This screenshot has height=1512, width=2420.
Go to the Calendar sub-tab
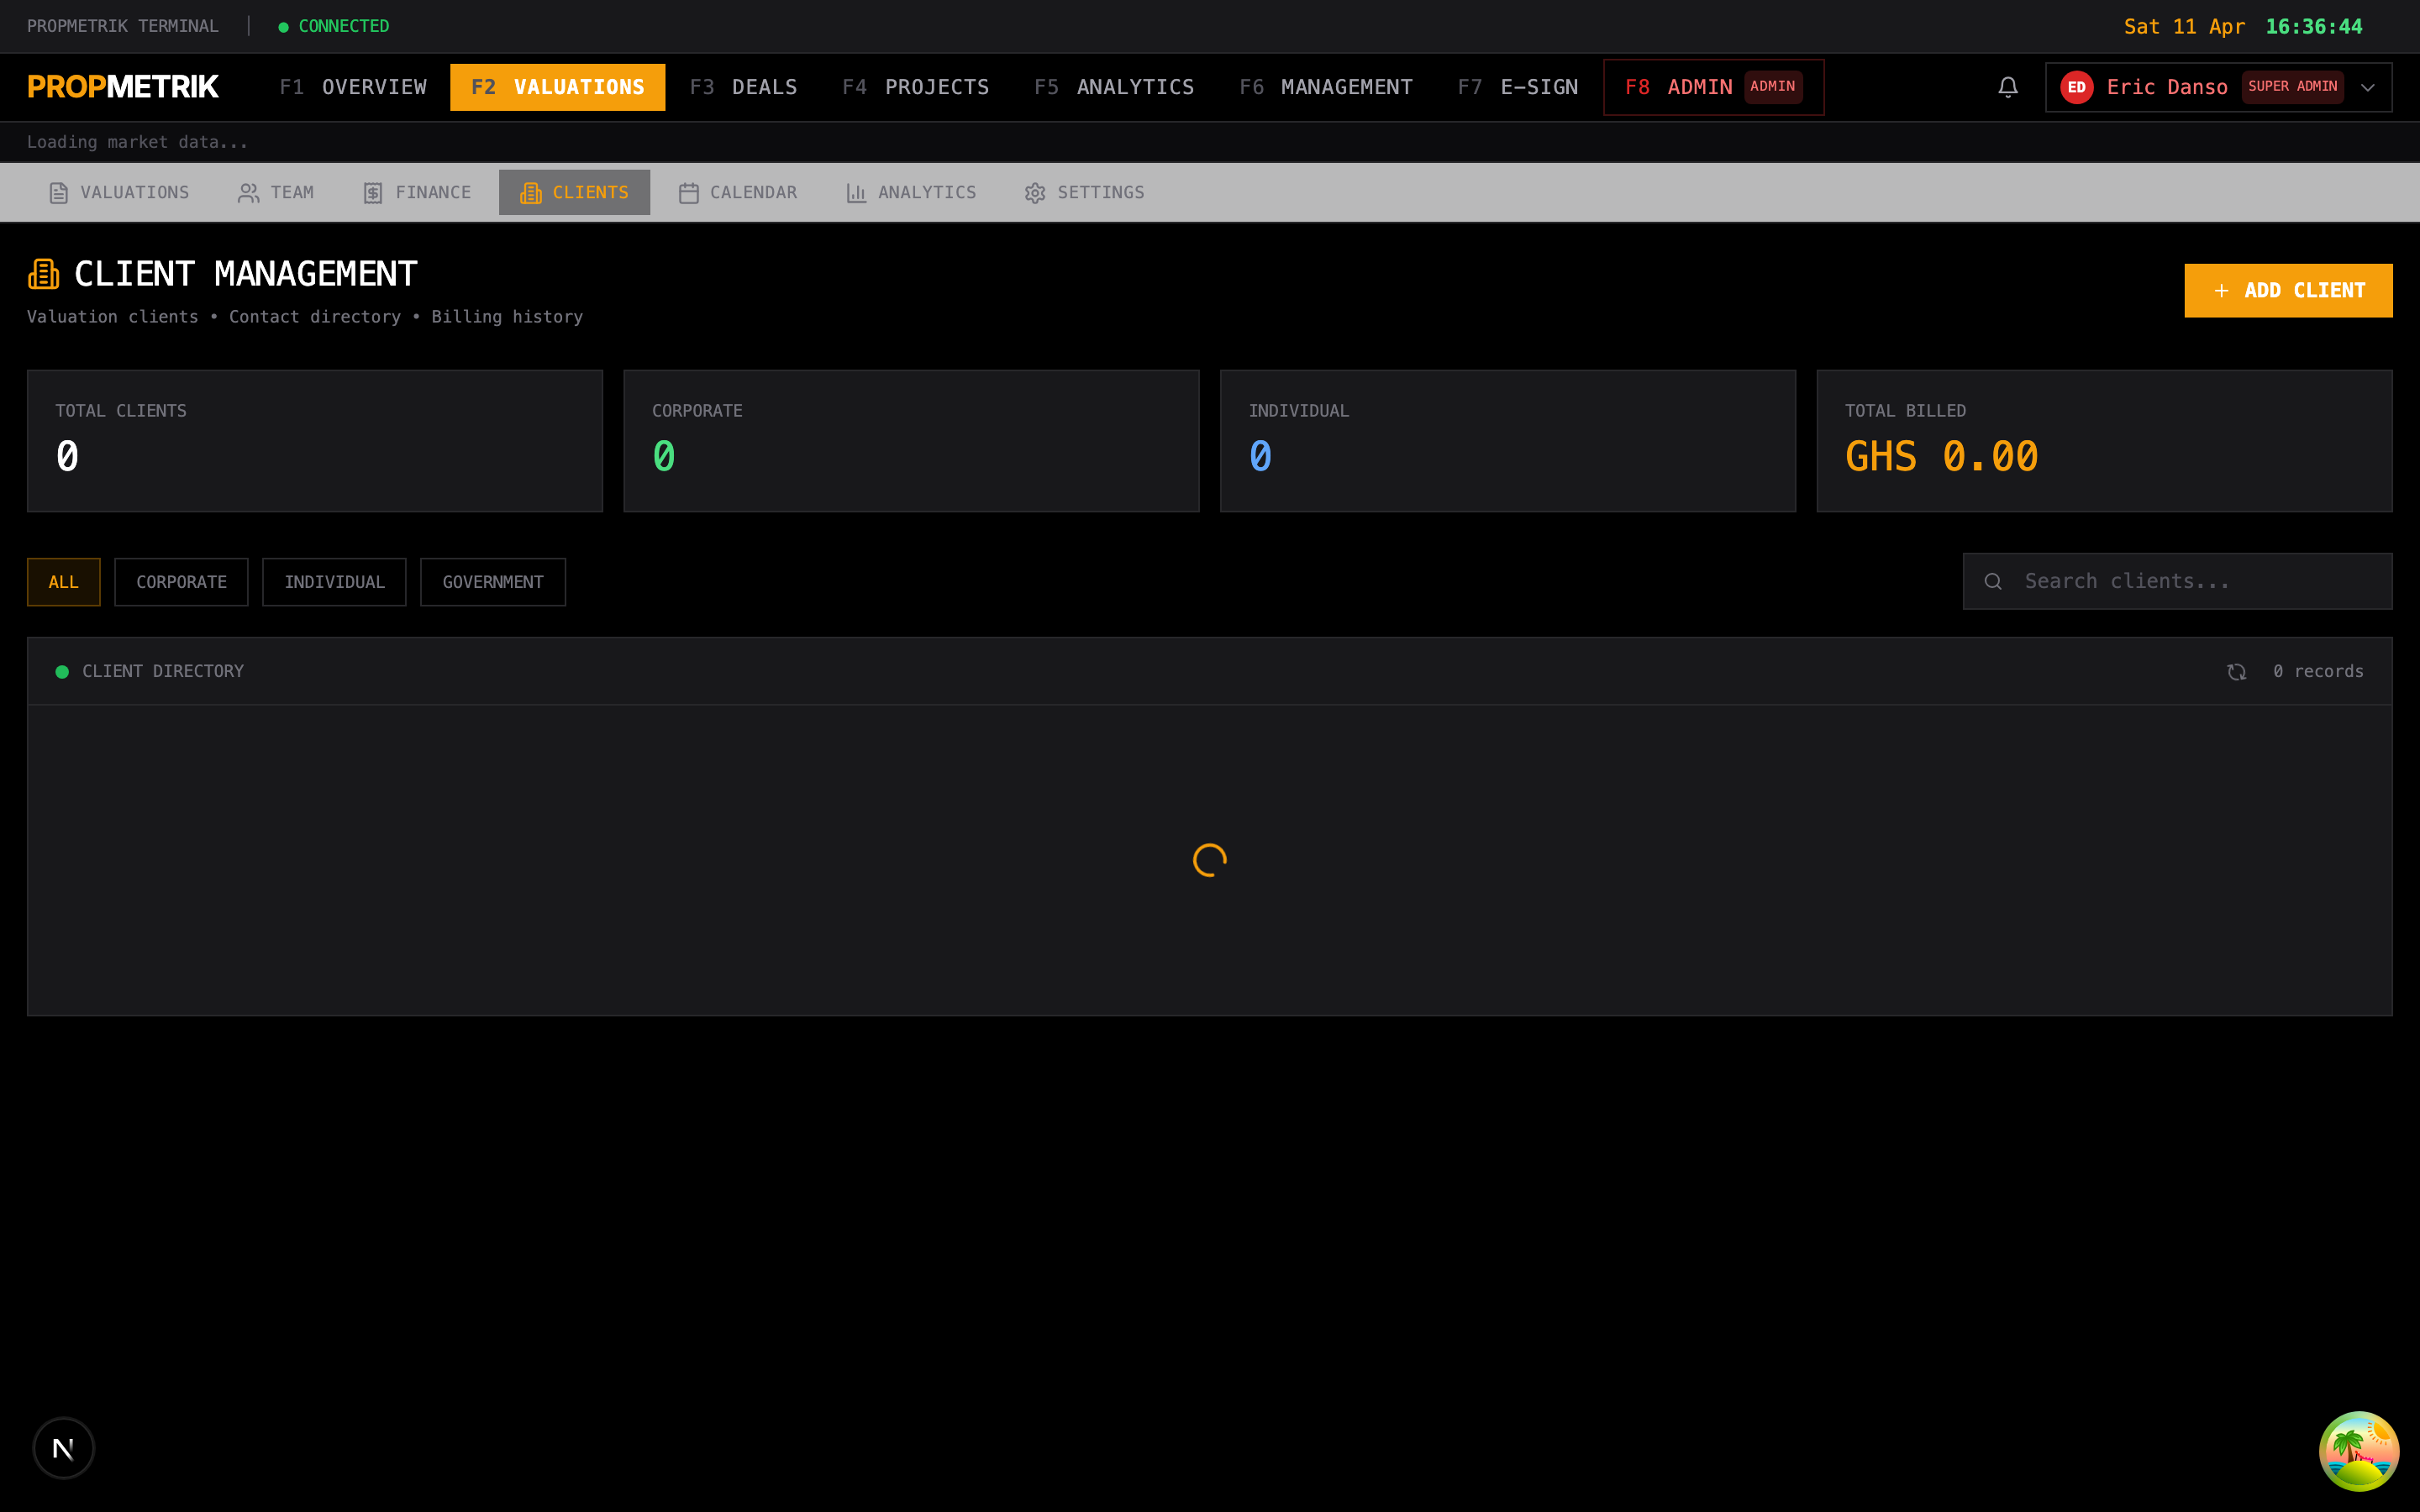pyautogui.click(x=738, y=192)
